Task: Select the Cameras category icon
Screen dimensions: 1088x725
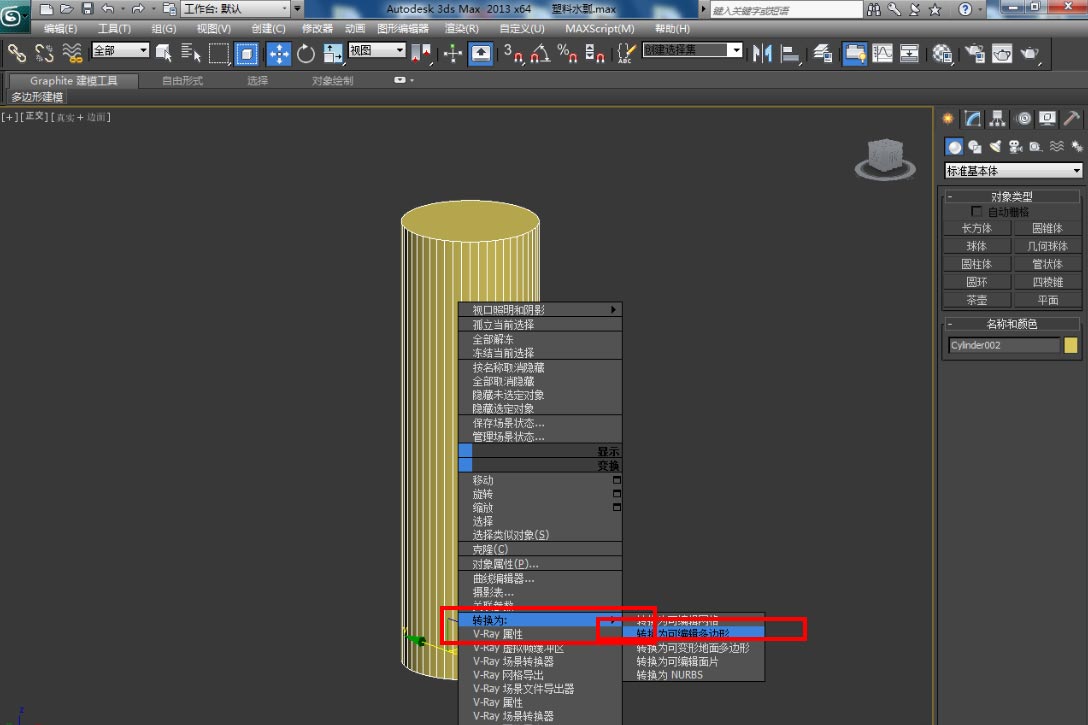Action: [x=1015, y=147]
